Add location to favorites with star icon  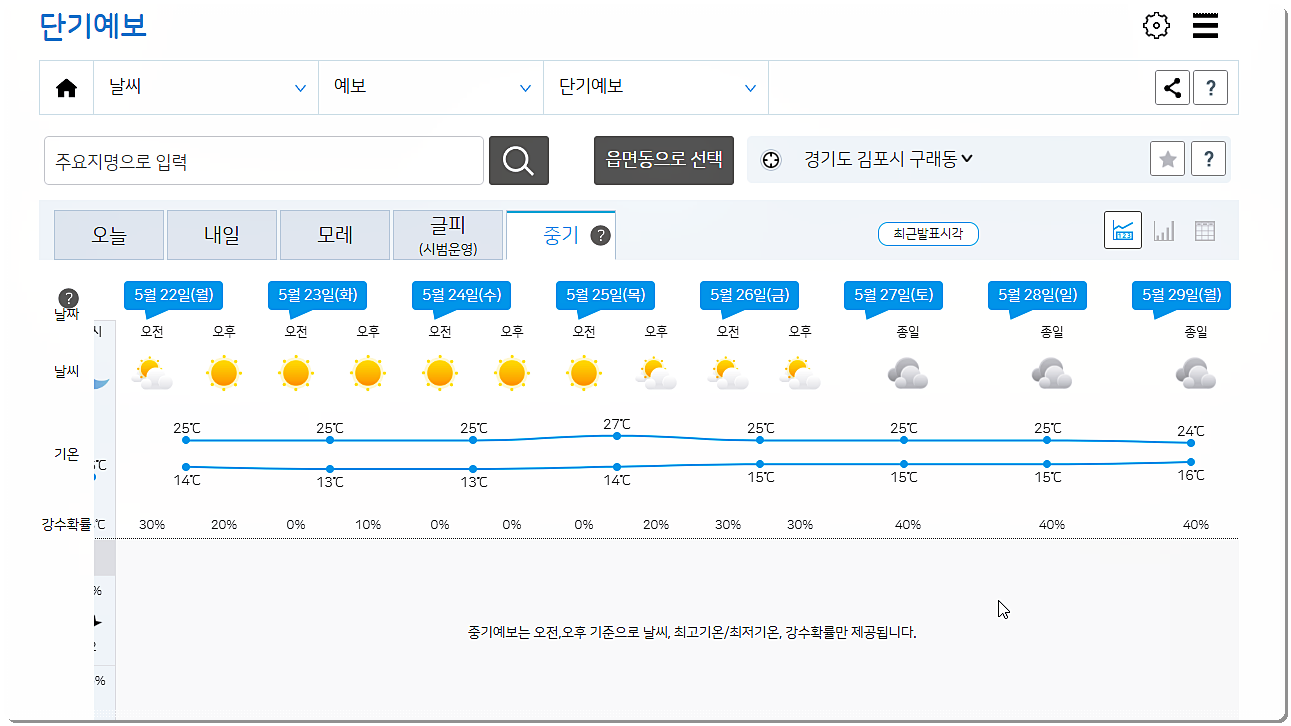pos(1168,159)
